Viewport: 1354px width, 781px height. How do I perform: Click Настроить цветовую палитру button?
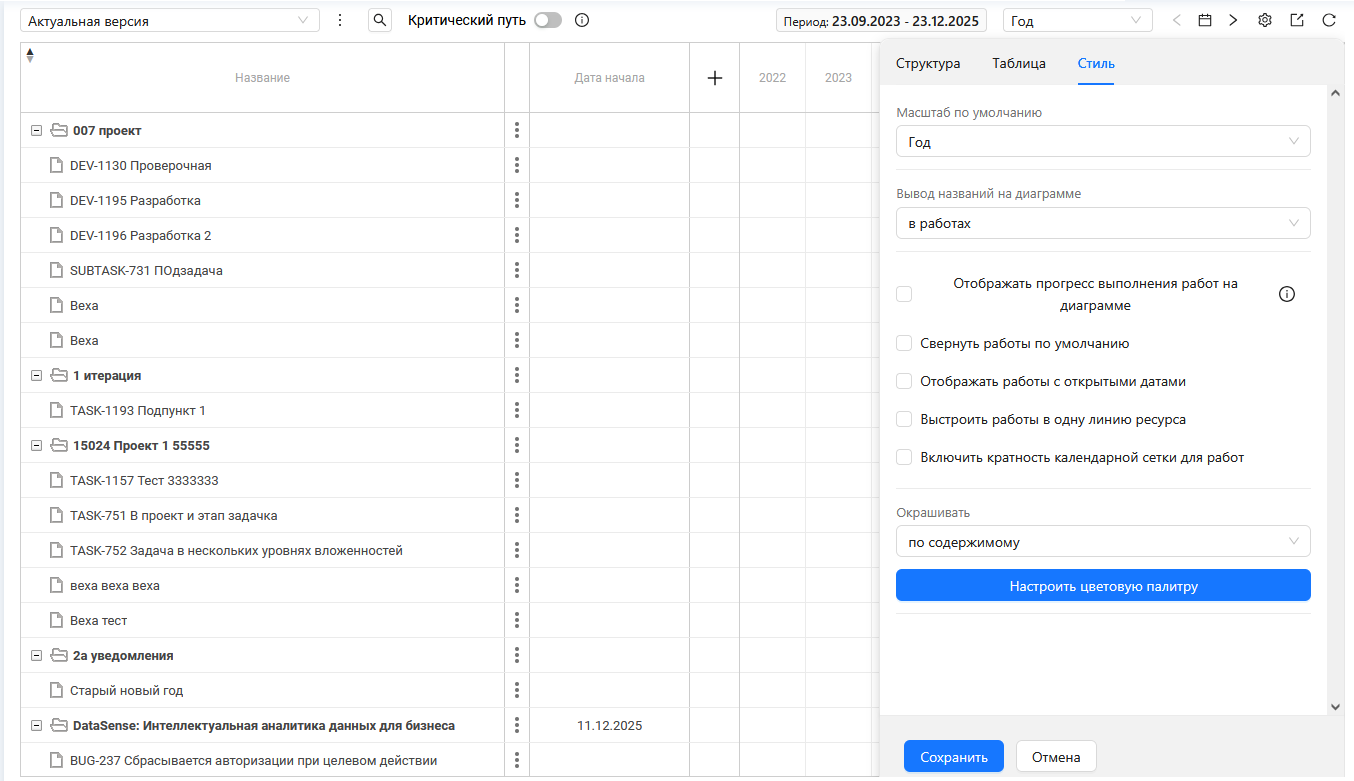(x=1103, y=586)
